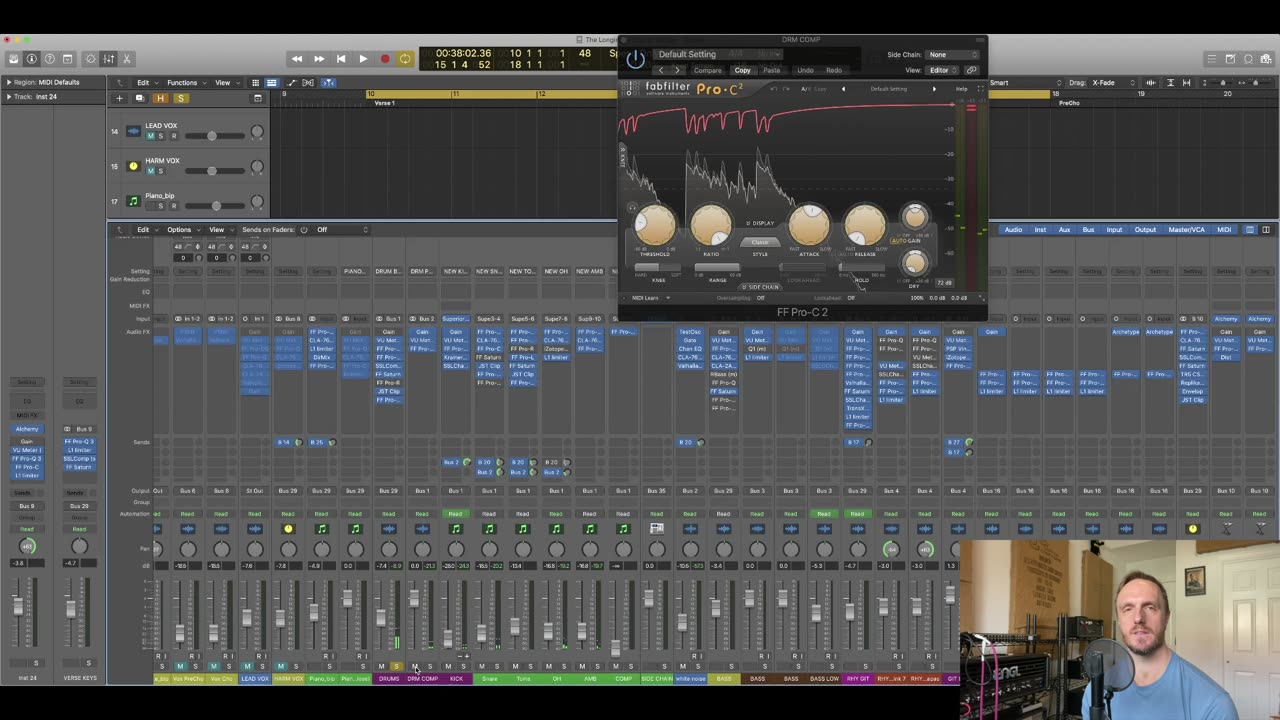This screenshot has height=720, width=1280.
Task: Expand the Track: Inst 24 disclosure triangle
Action: point(9,96)
